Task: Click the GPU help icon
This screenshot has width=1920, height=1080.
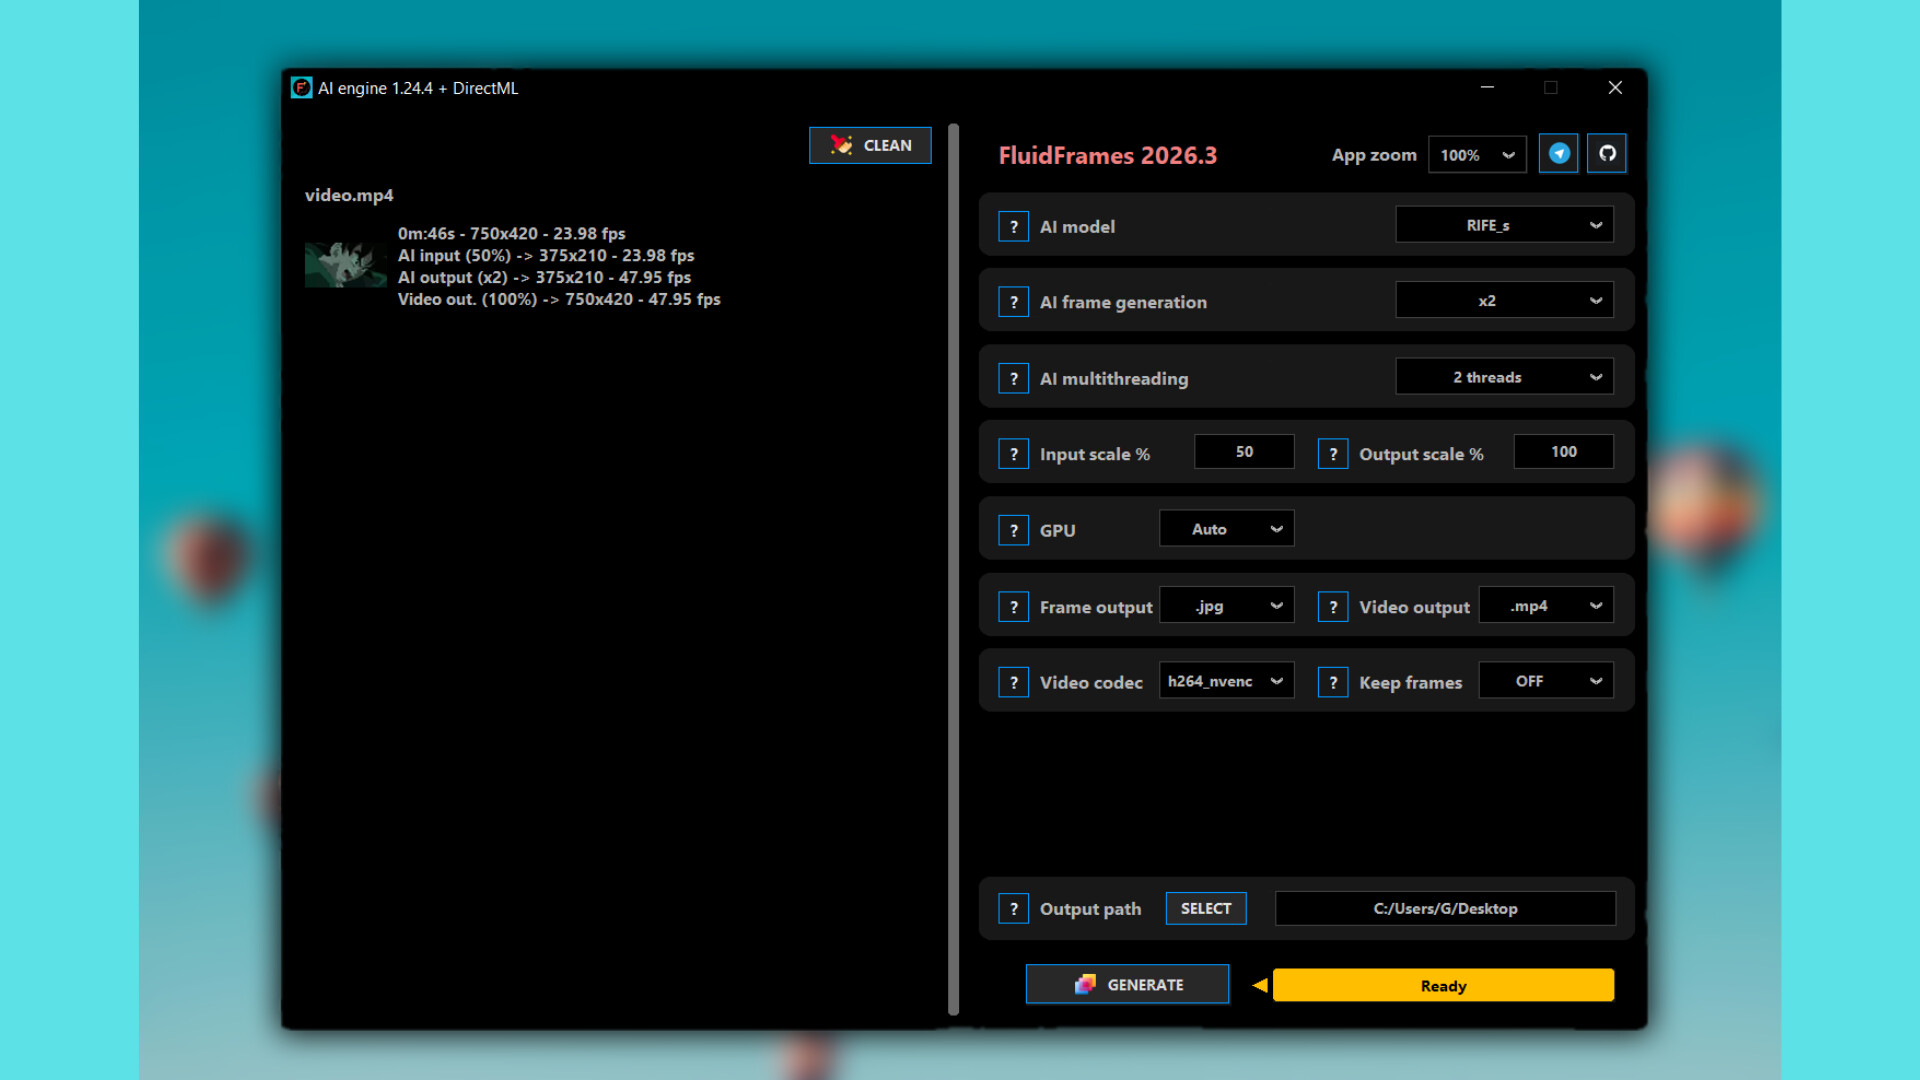Action: 1013,530
